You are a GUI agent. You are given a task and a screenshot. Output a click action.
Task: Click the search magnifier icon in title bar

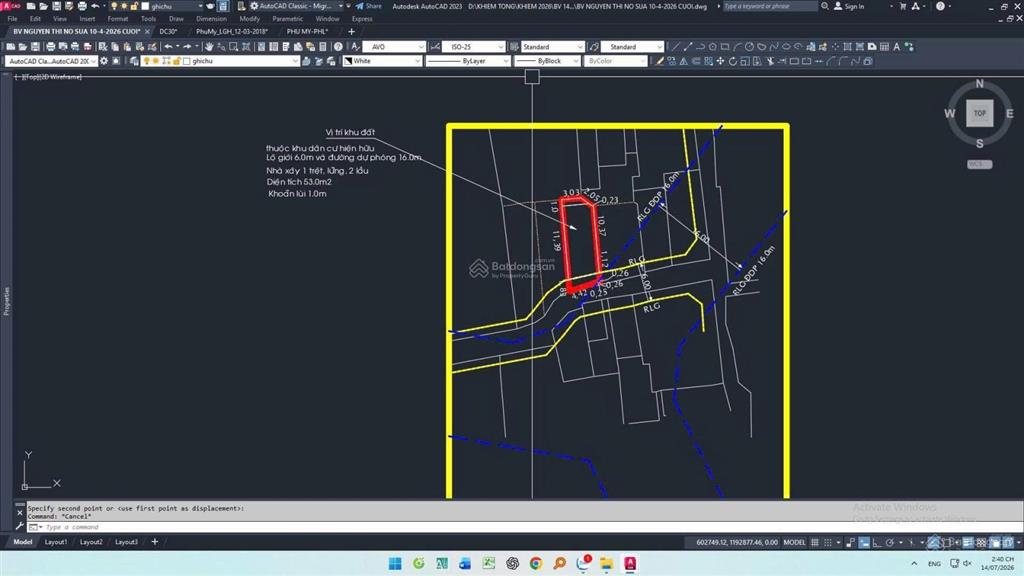point(825,6)
